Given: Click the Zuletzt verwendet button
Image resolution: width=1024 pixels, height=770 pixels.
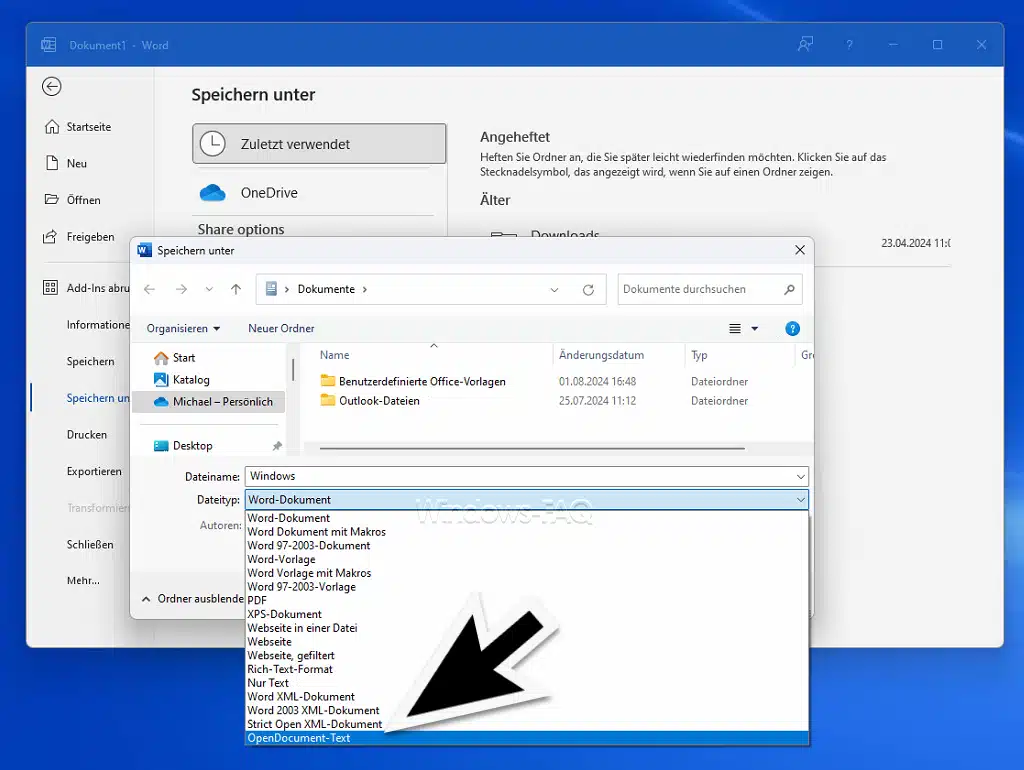Looking at the screenshot, I should click(x=319, y=144).
